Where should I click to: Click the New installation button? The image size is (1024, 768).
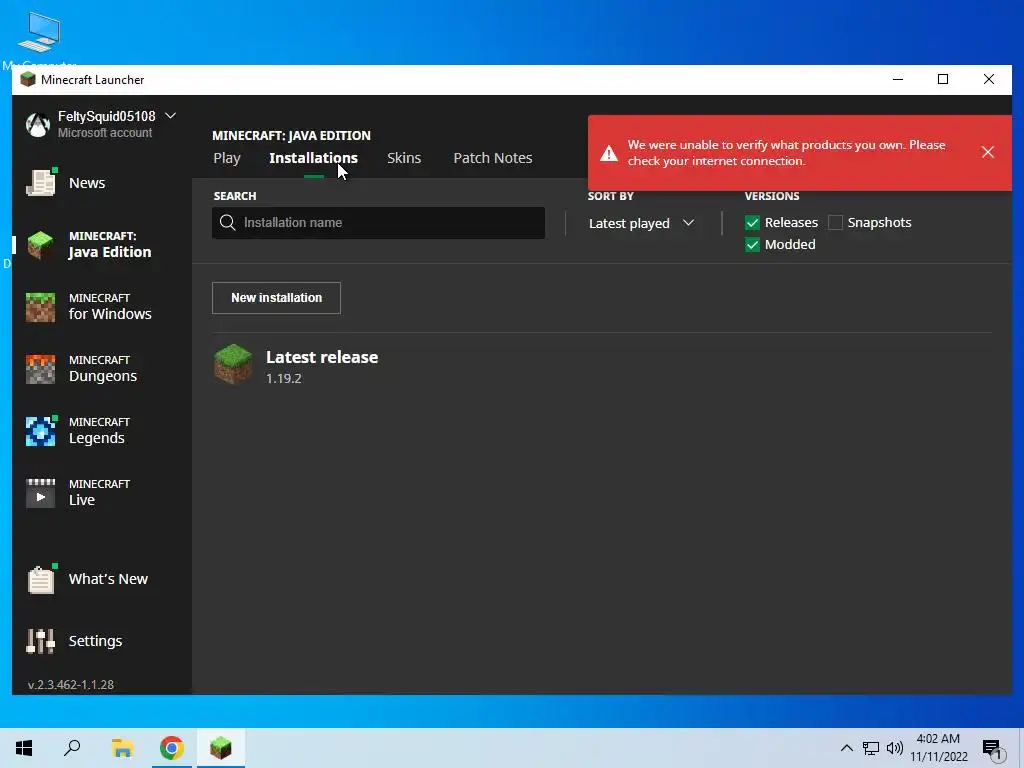coord(276,298)
